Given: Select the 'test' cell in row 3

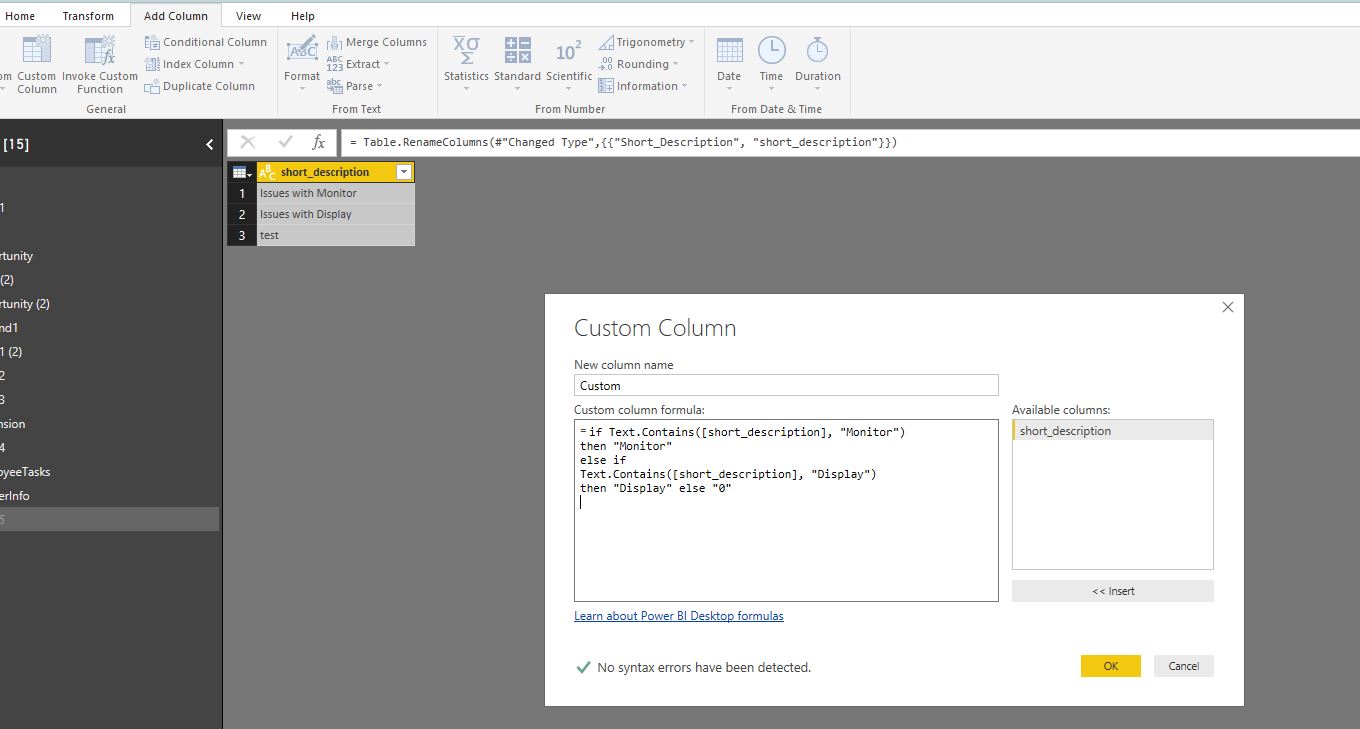Looking at the screenshot, I should (335, 235).
